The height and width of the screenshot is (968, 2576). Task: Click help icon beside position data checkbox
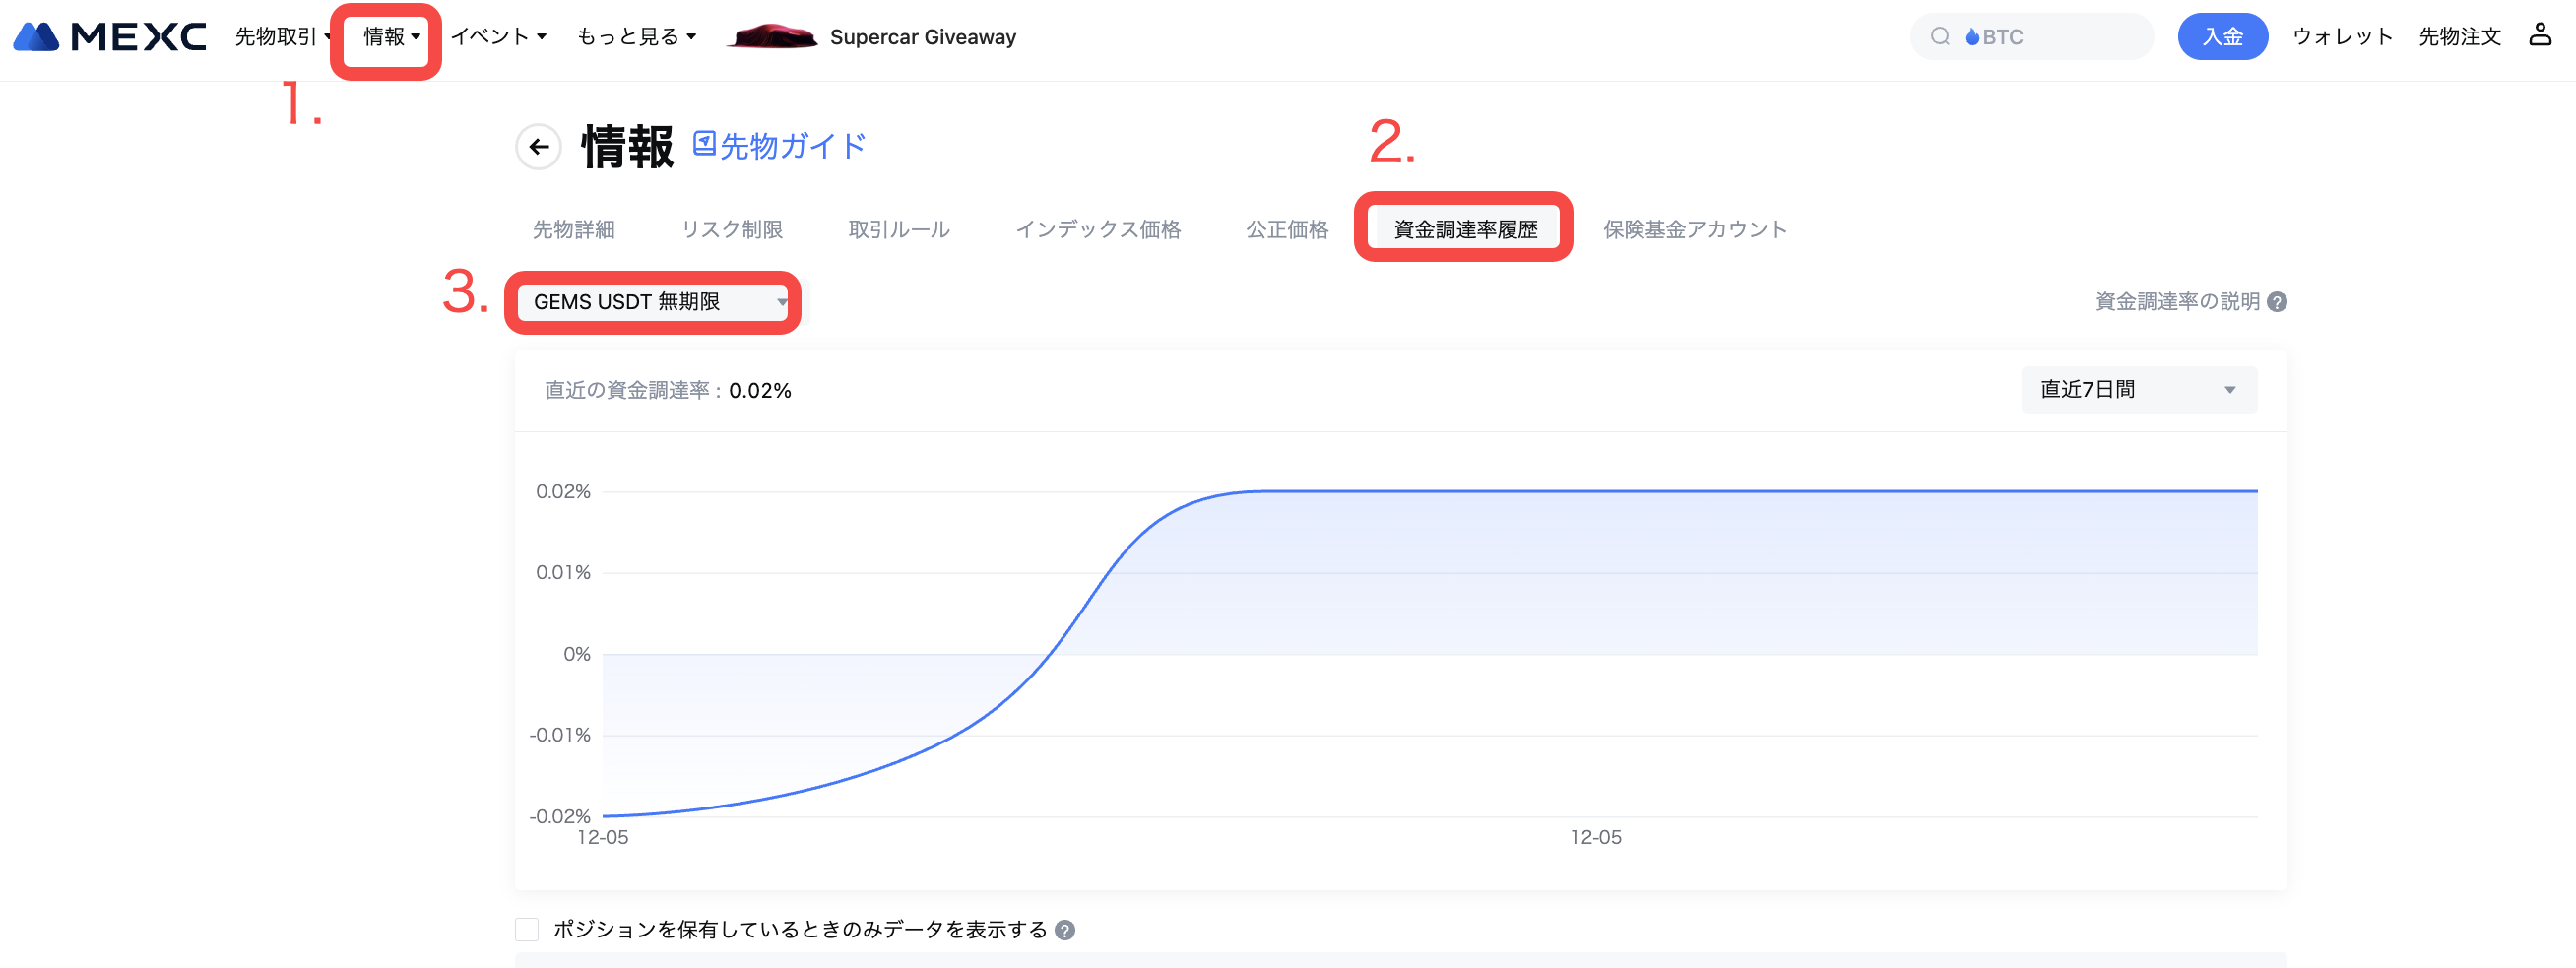point(1065,930)
